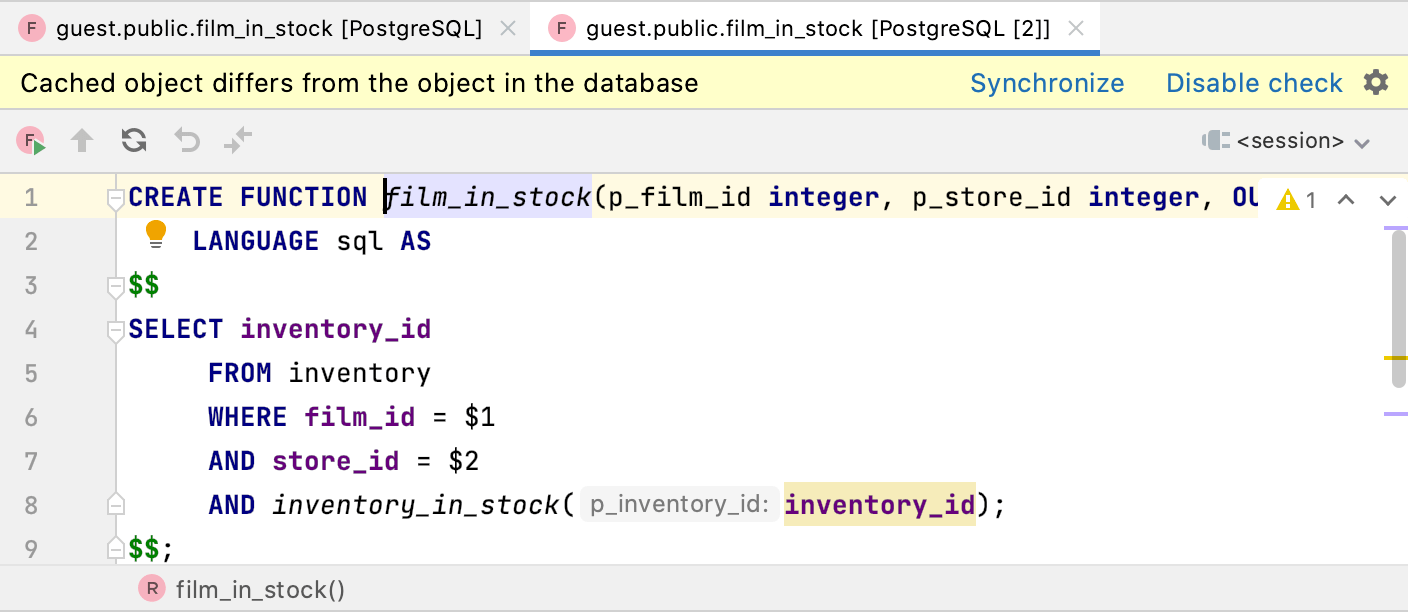Refresh the function definition using sync arrows icon
The height and width of the screenshot is (612, 1408).
133,141
